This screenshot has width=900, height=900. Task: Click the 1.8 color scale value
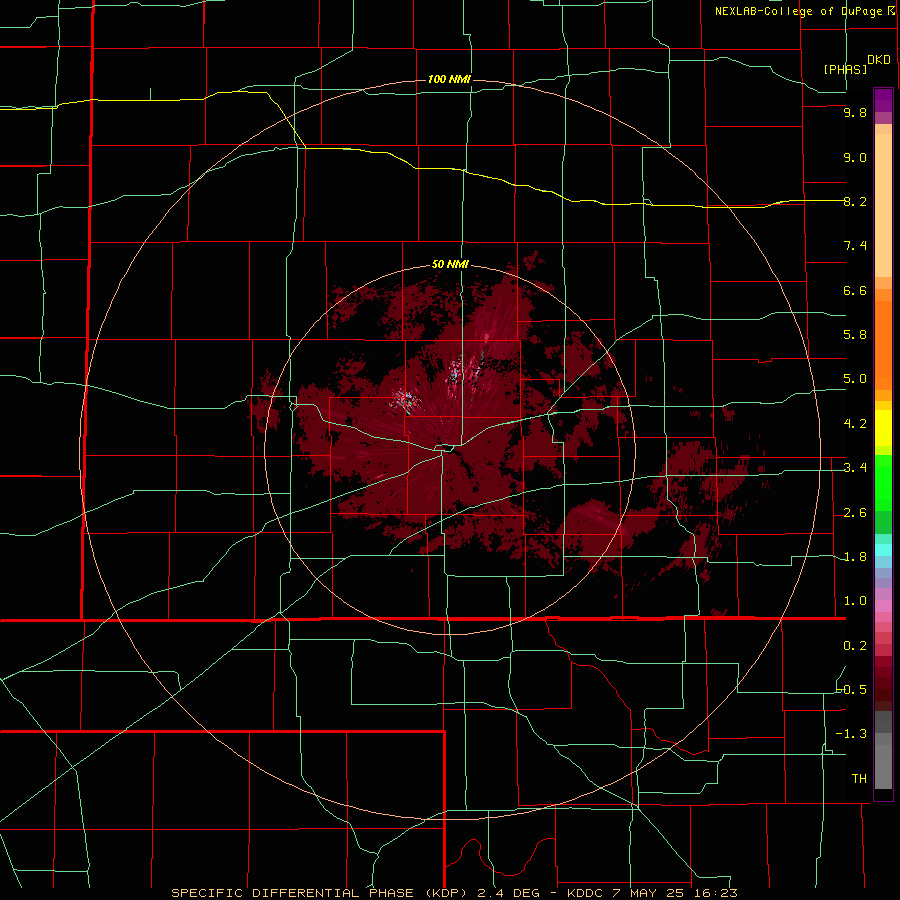tap(855, 557)
